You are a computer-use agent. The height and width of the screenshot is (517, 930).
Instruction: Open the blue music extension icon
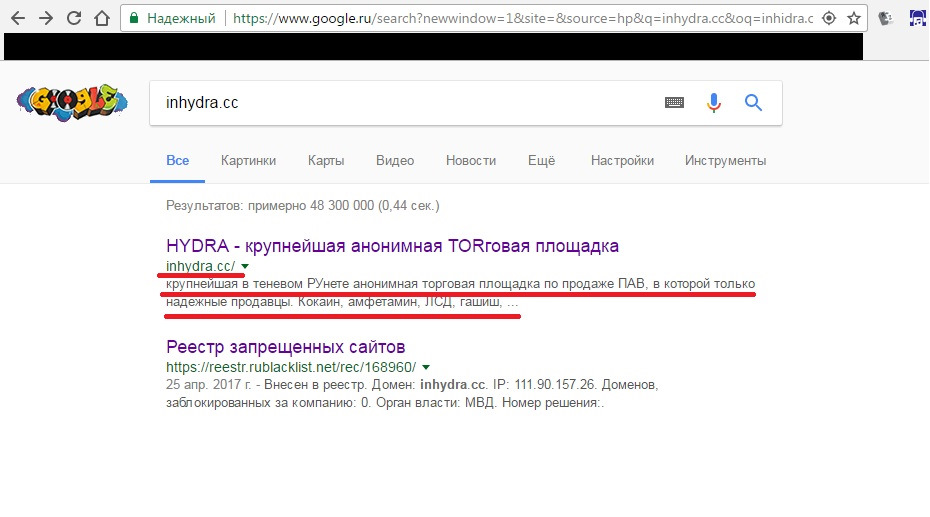[918, 18]
